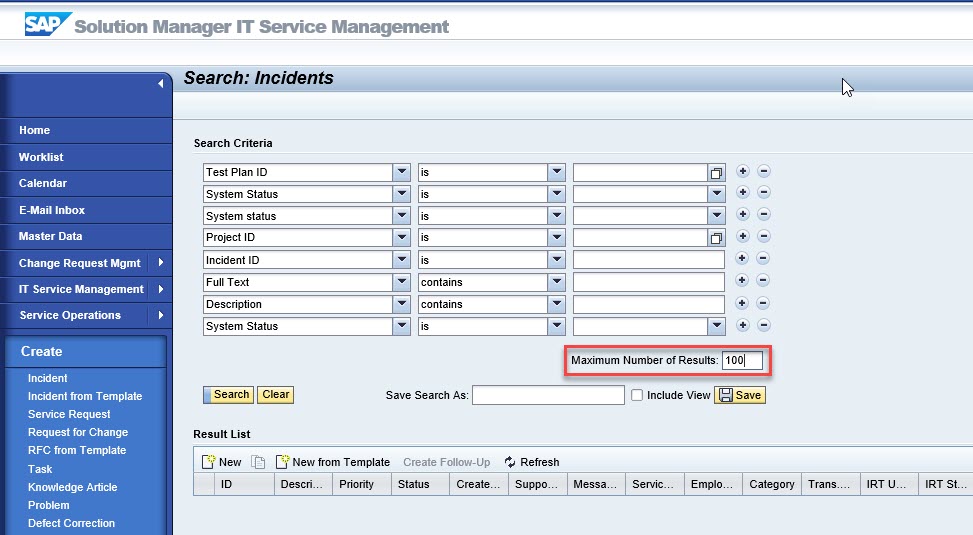This screenshot has height=535, width=973.
Task: Click the Category column header
Action: point(771,484)
